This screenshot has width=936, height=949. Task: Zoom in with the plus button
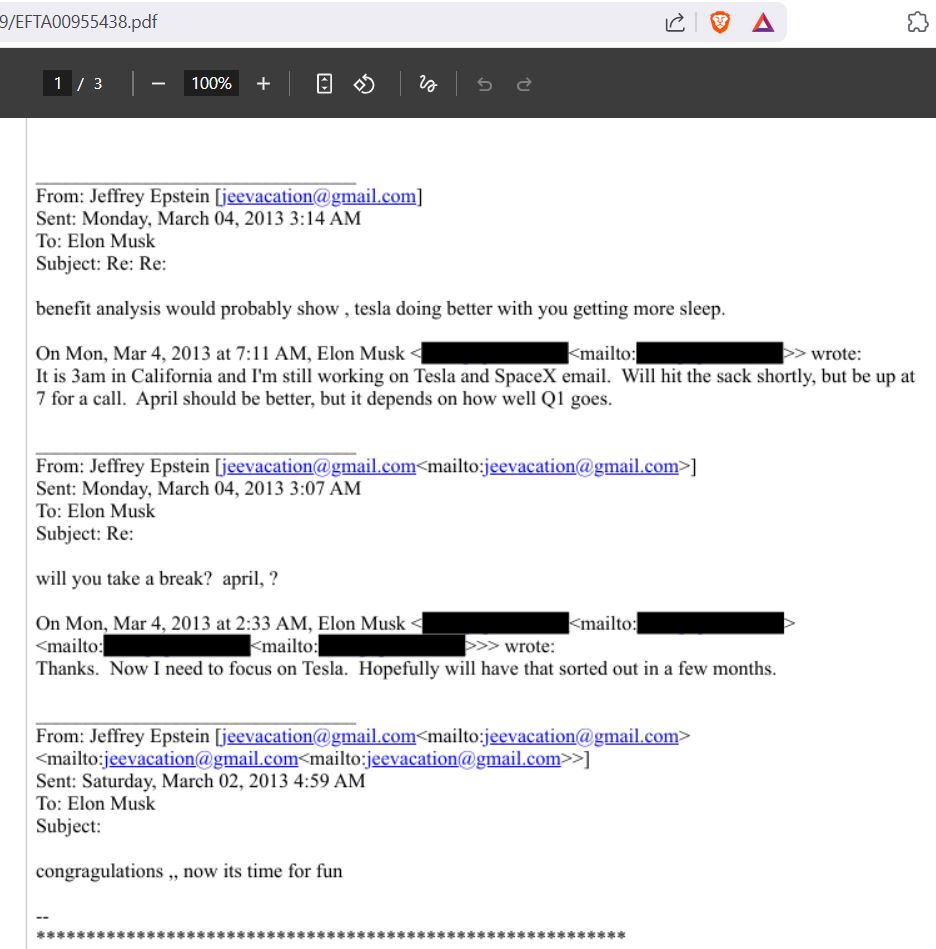coord(263,84)
